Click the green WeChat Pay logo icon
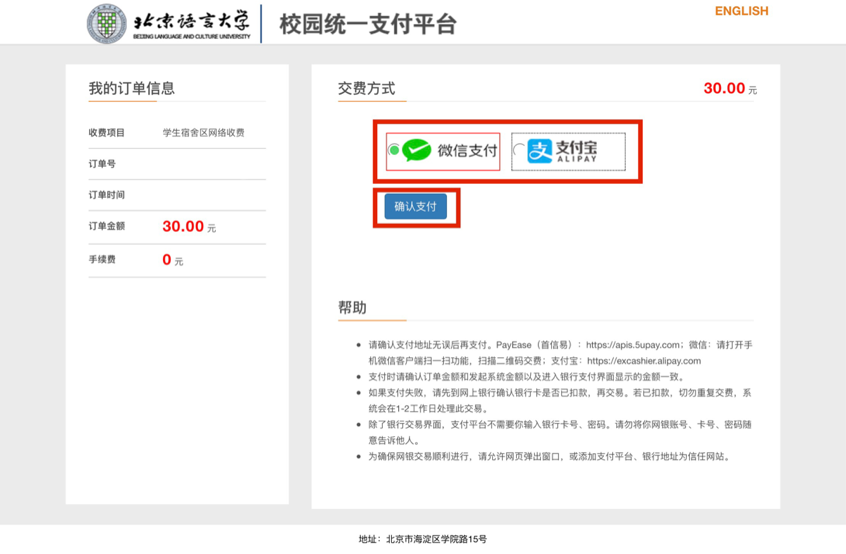Screen dimensions: 846x554 pyautogui.click(x=416, y=151)
